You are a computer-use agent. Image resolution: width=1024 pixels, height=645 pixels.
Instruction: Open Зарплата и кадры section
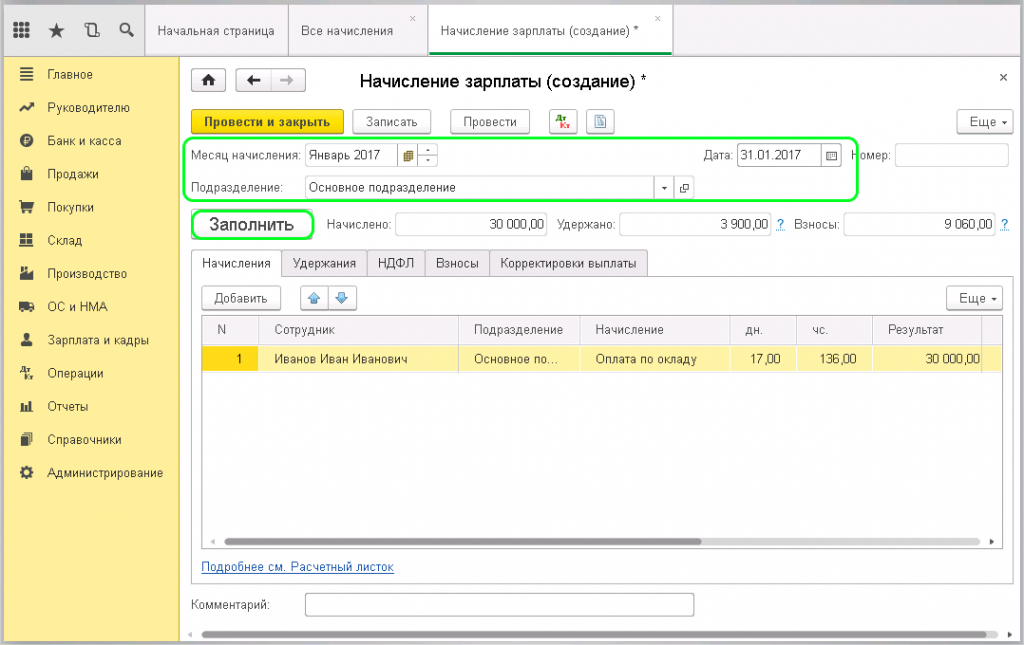98,340
